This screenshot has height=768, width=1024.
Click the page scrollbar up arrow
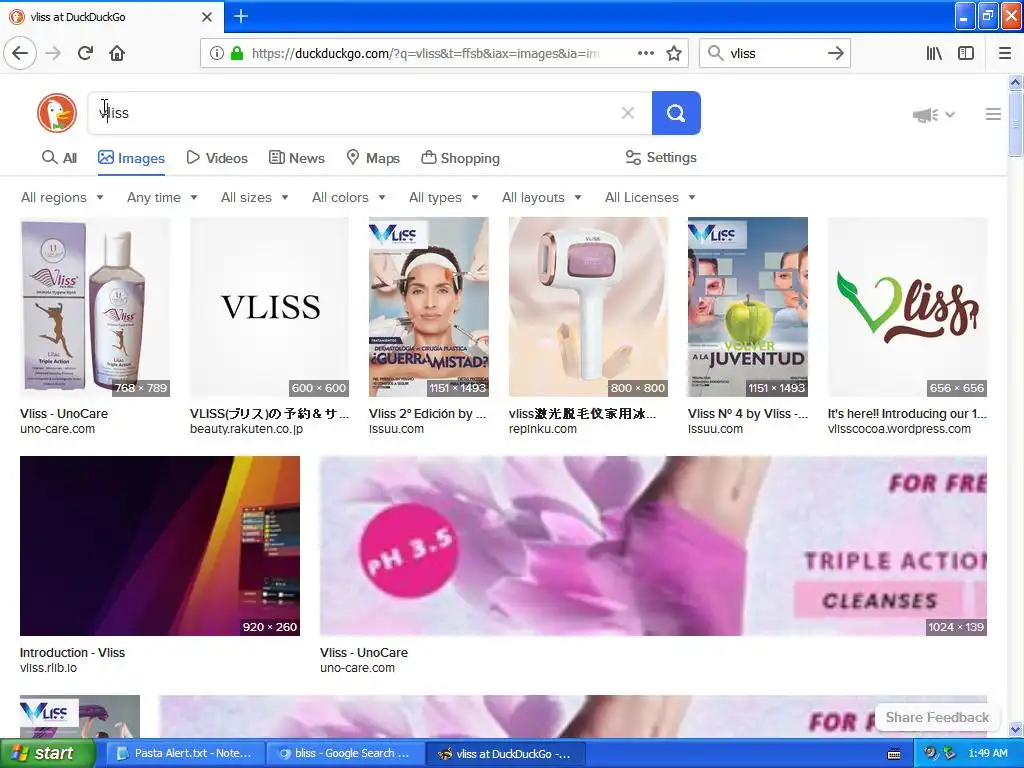(x=1015, y=82)
